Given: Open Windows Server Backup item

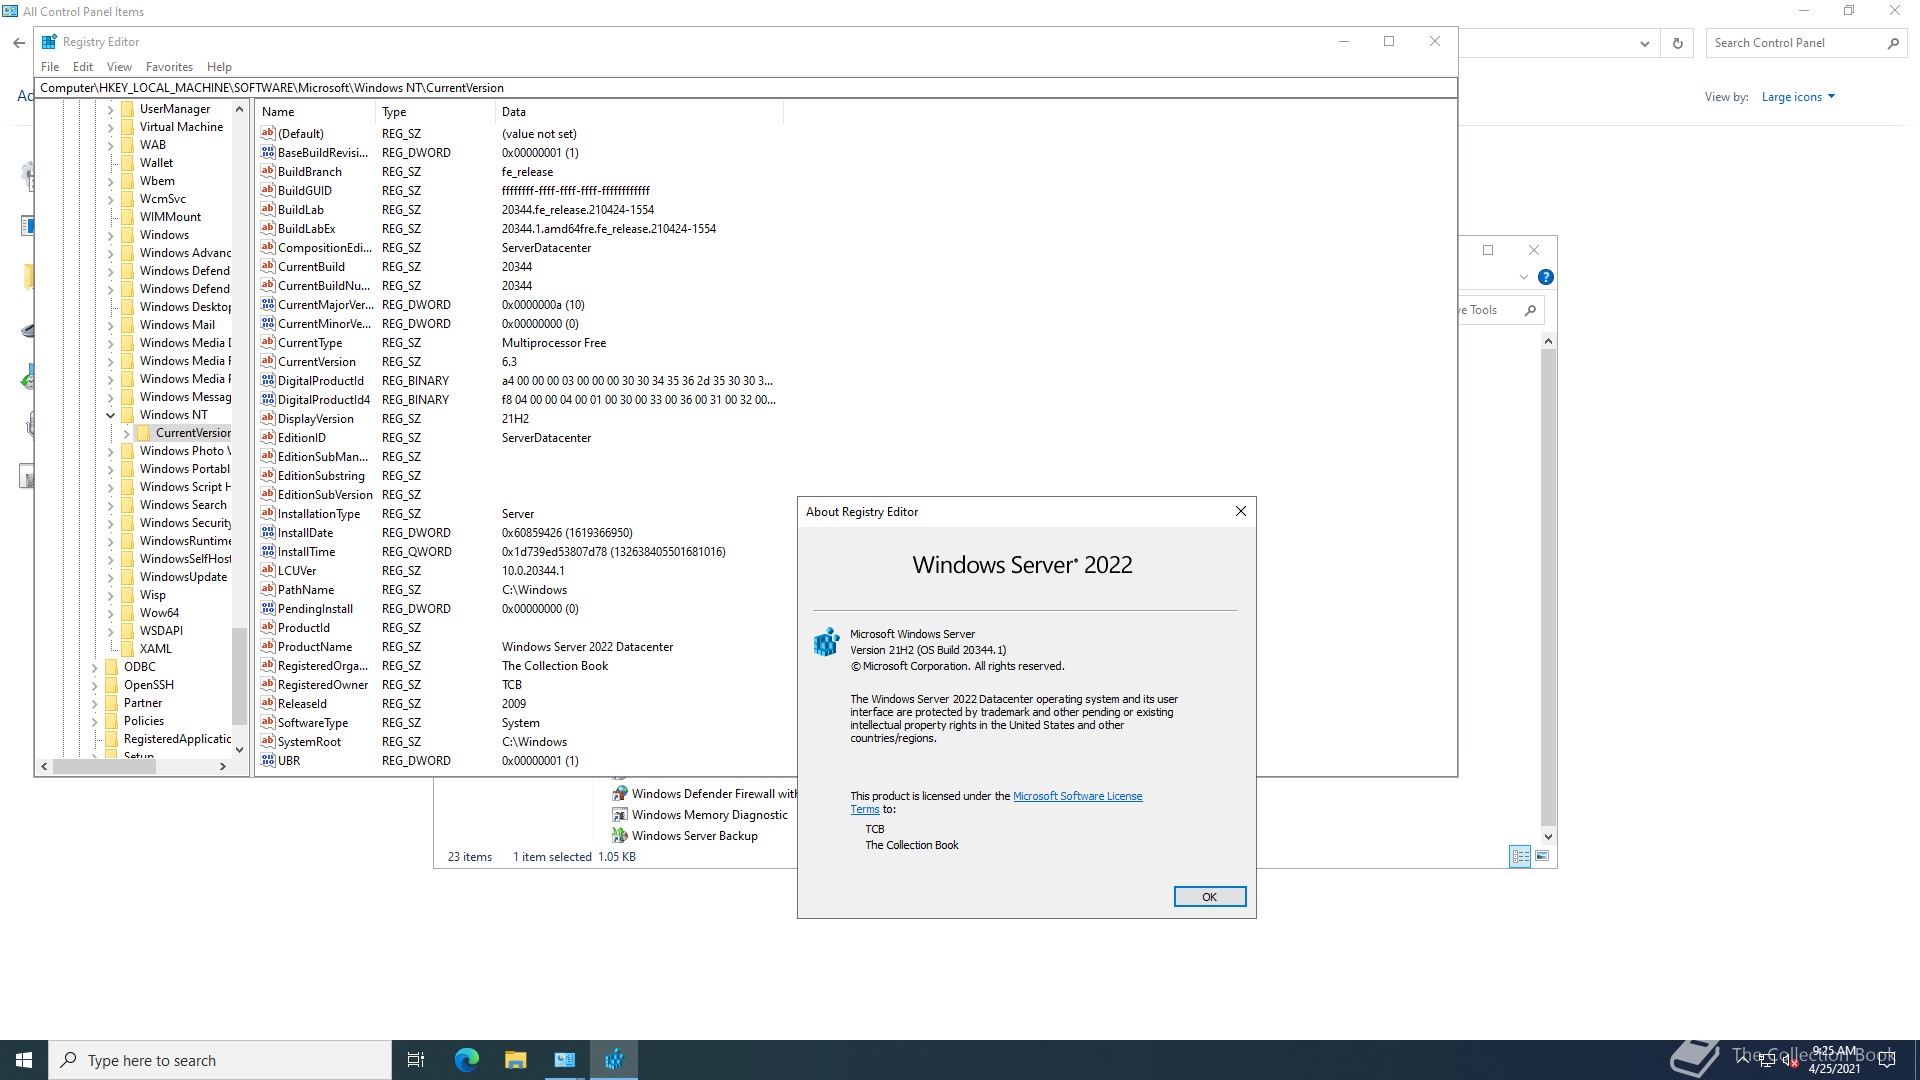Looking at the screenshot, I should click(685, 836).
